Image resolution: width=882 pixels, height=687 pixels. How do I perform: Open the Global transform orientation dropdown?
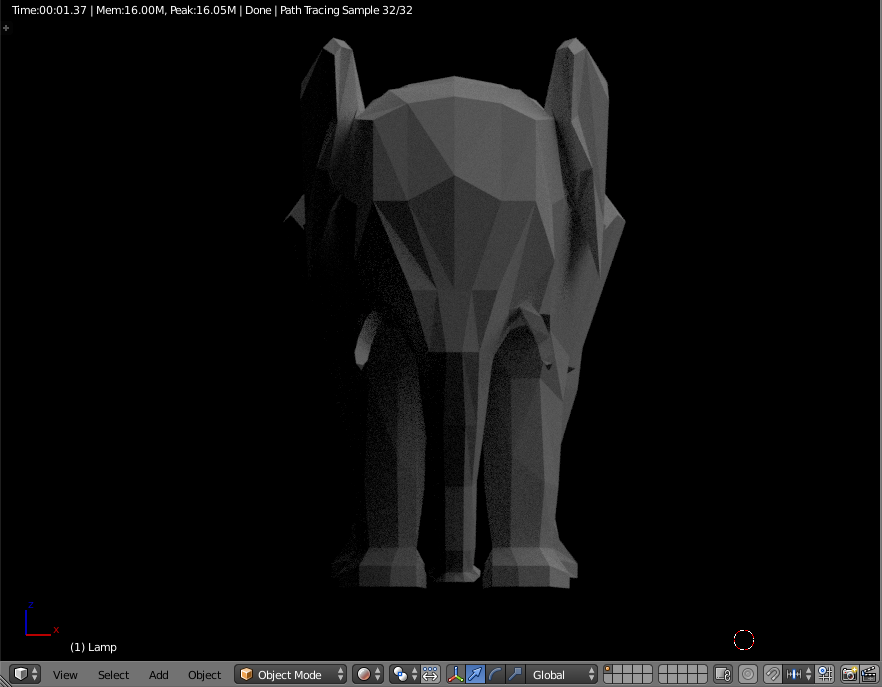coord(561,674)
